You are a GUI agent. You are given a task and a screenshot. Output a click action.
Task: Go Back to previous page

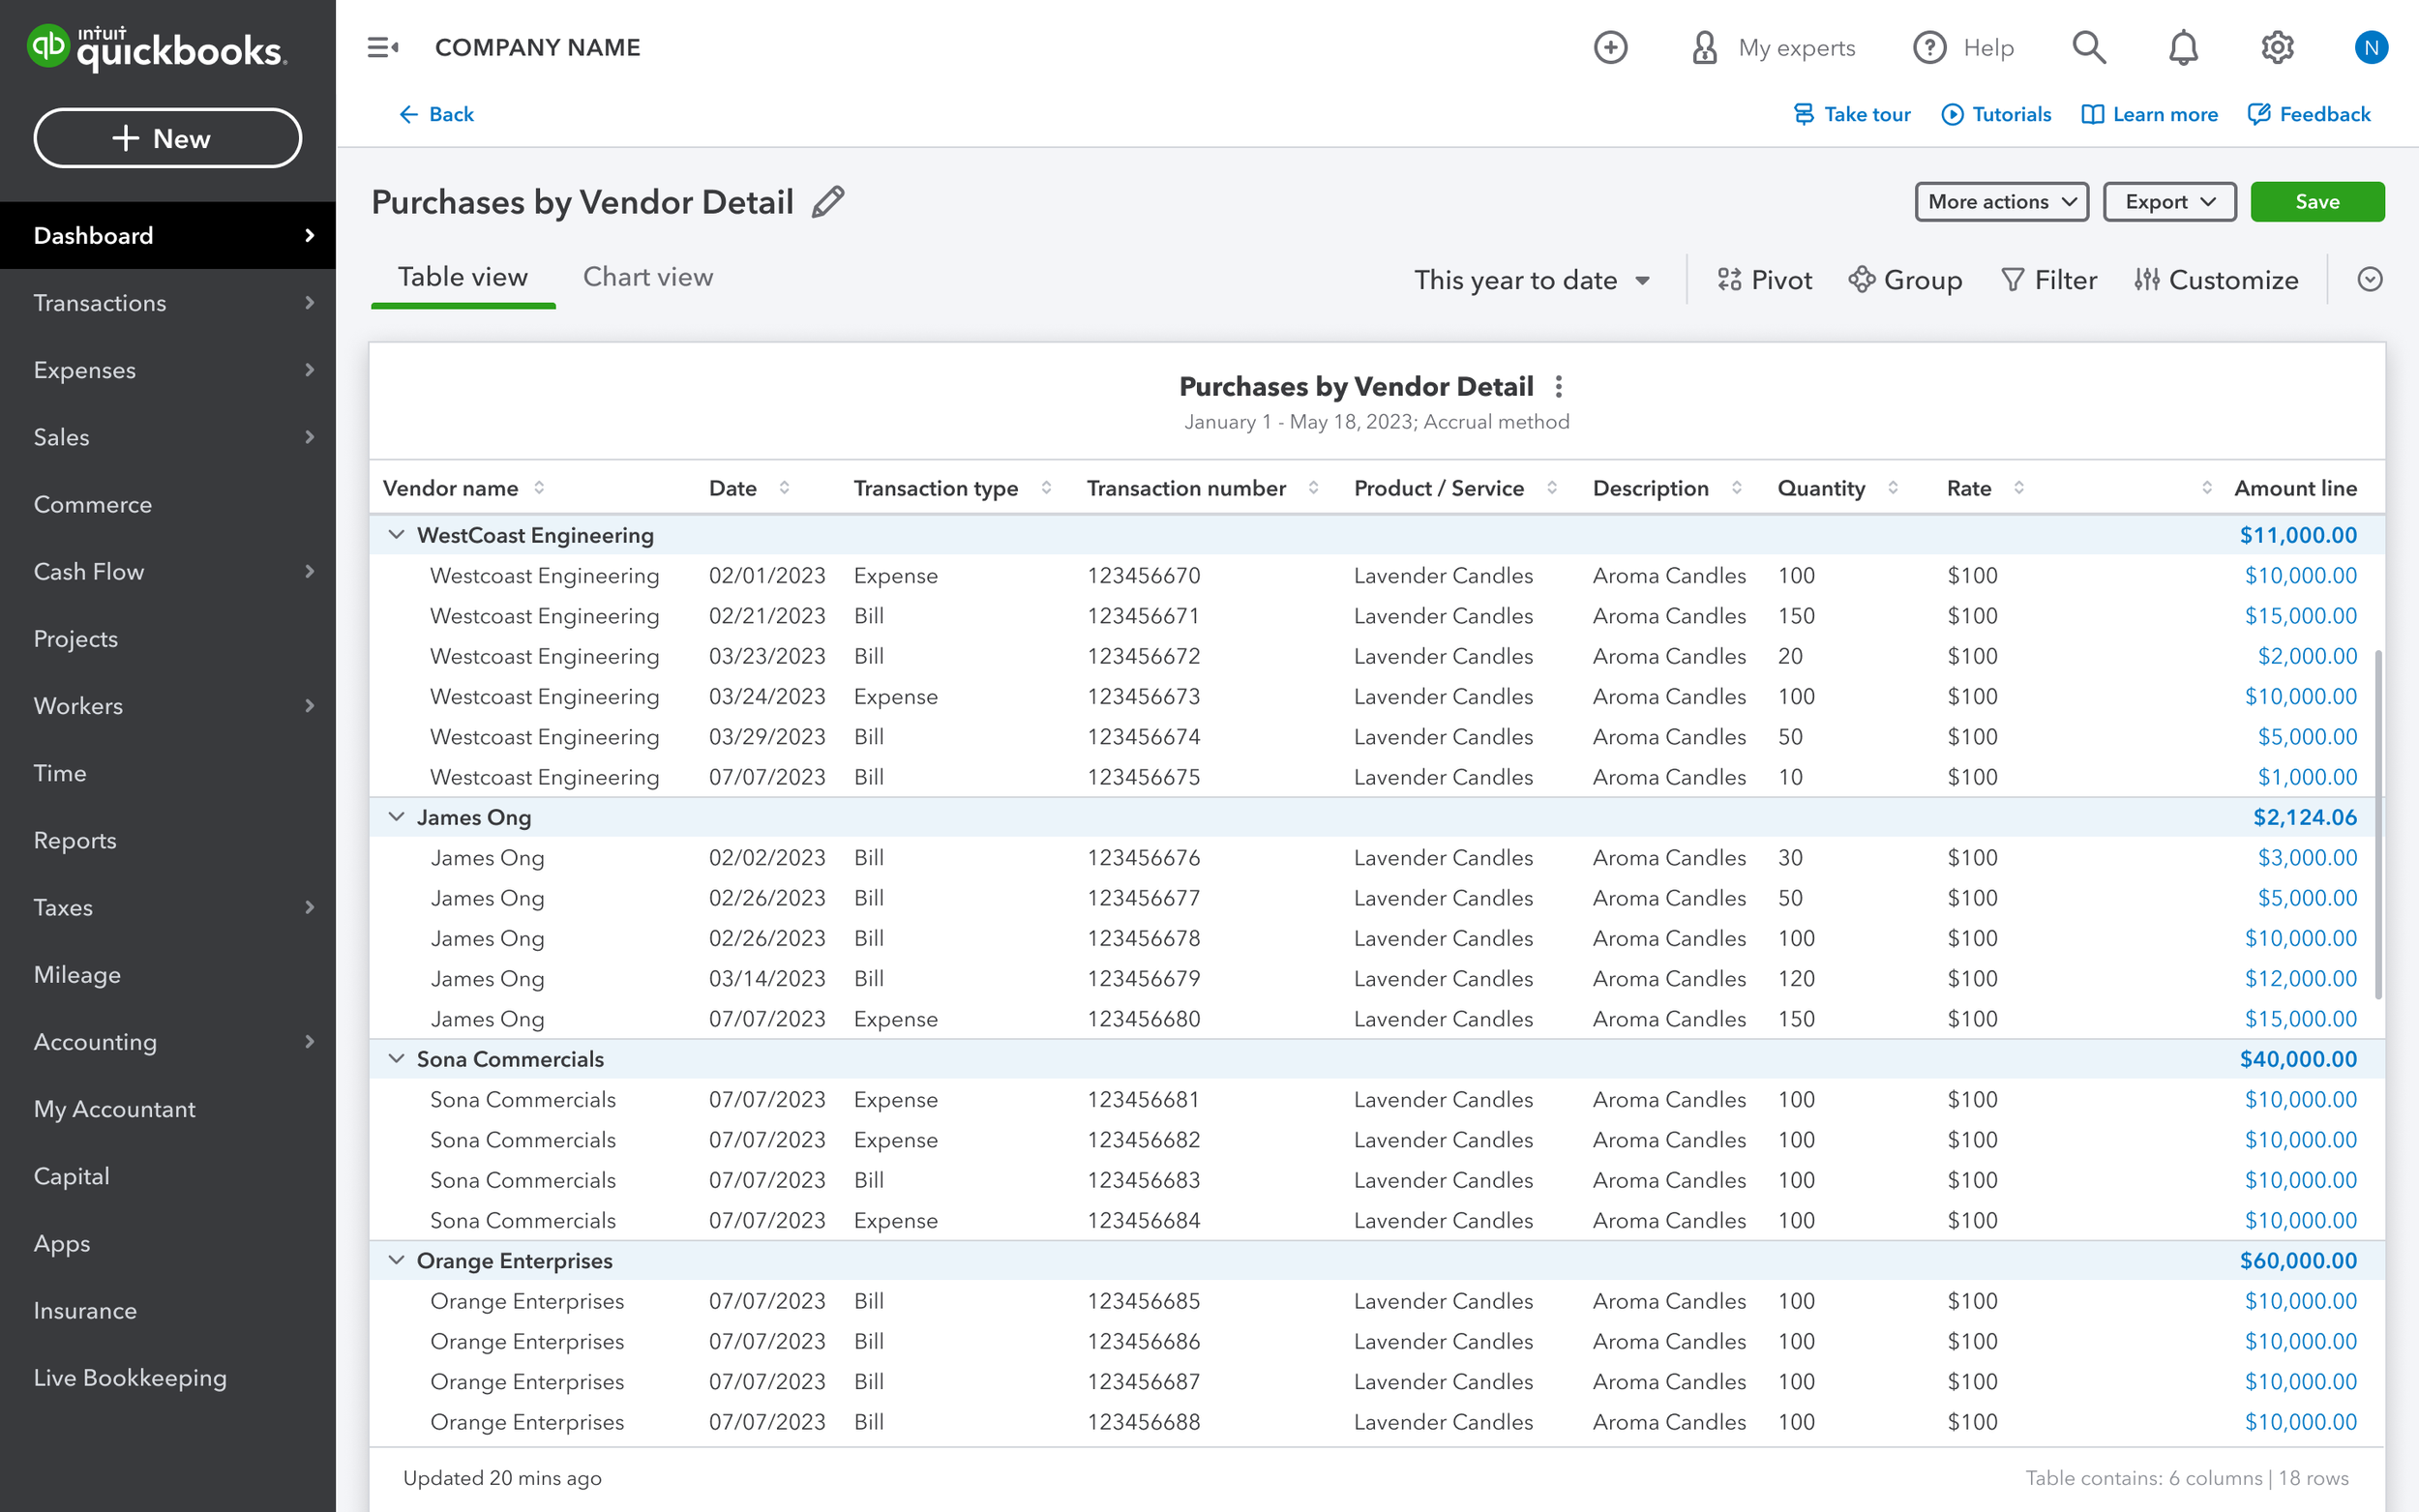click(437, 114)
